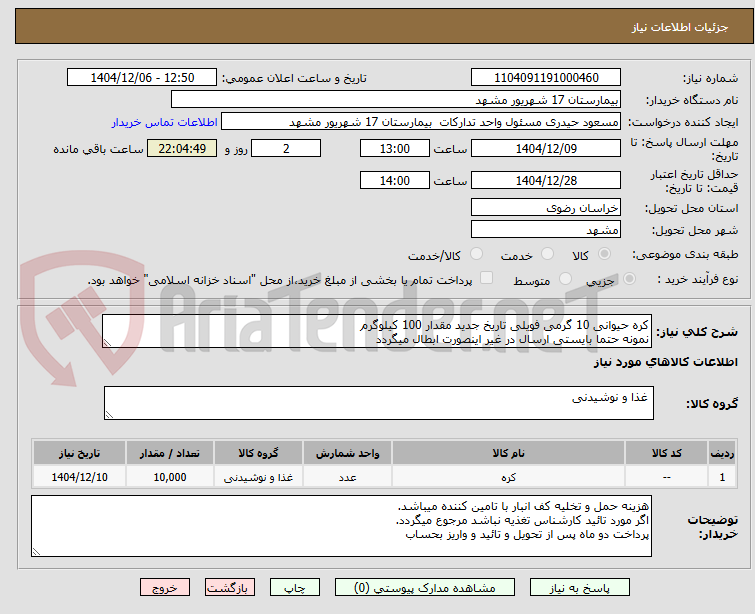Click the resize handle of توضیحات خریدار textarea
This screenshot has height=614, width=755.
(x=37, y=552)
